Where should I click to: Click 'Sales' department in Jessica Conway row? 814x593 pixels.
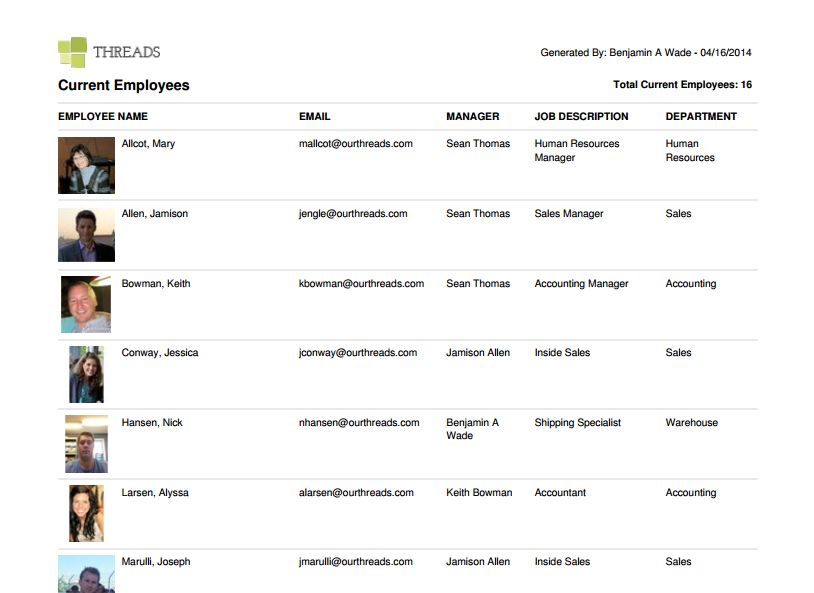point(679,353)
